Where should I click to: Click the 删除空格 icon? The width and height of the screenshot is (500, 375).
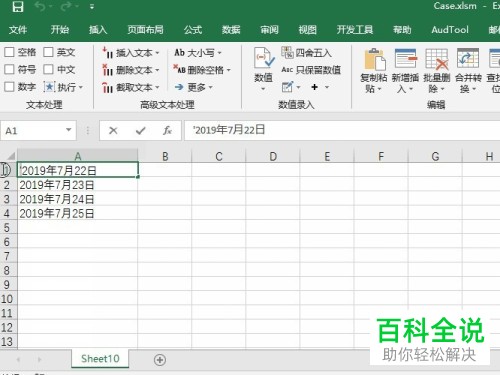pos(179,69)
